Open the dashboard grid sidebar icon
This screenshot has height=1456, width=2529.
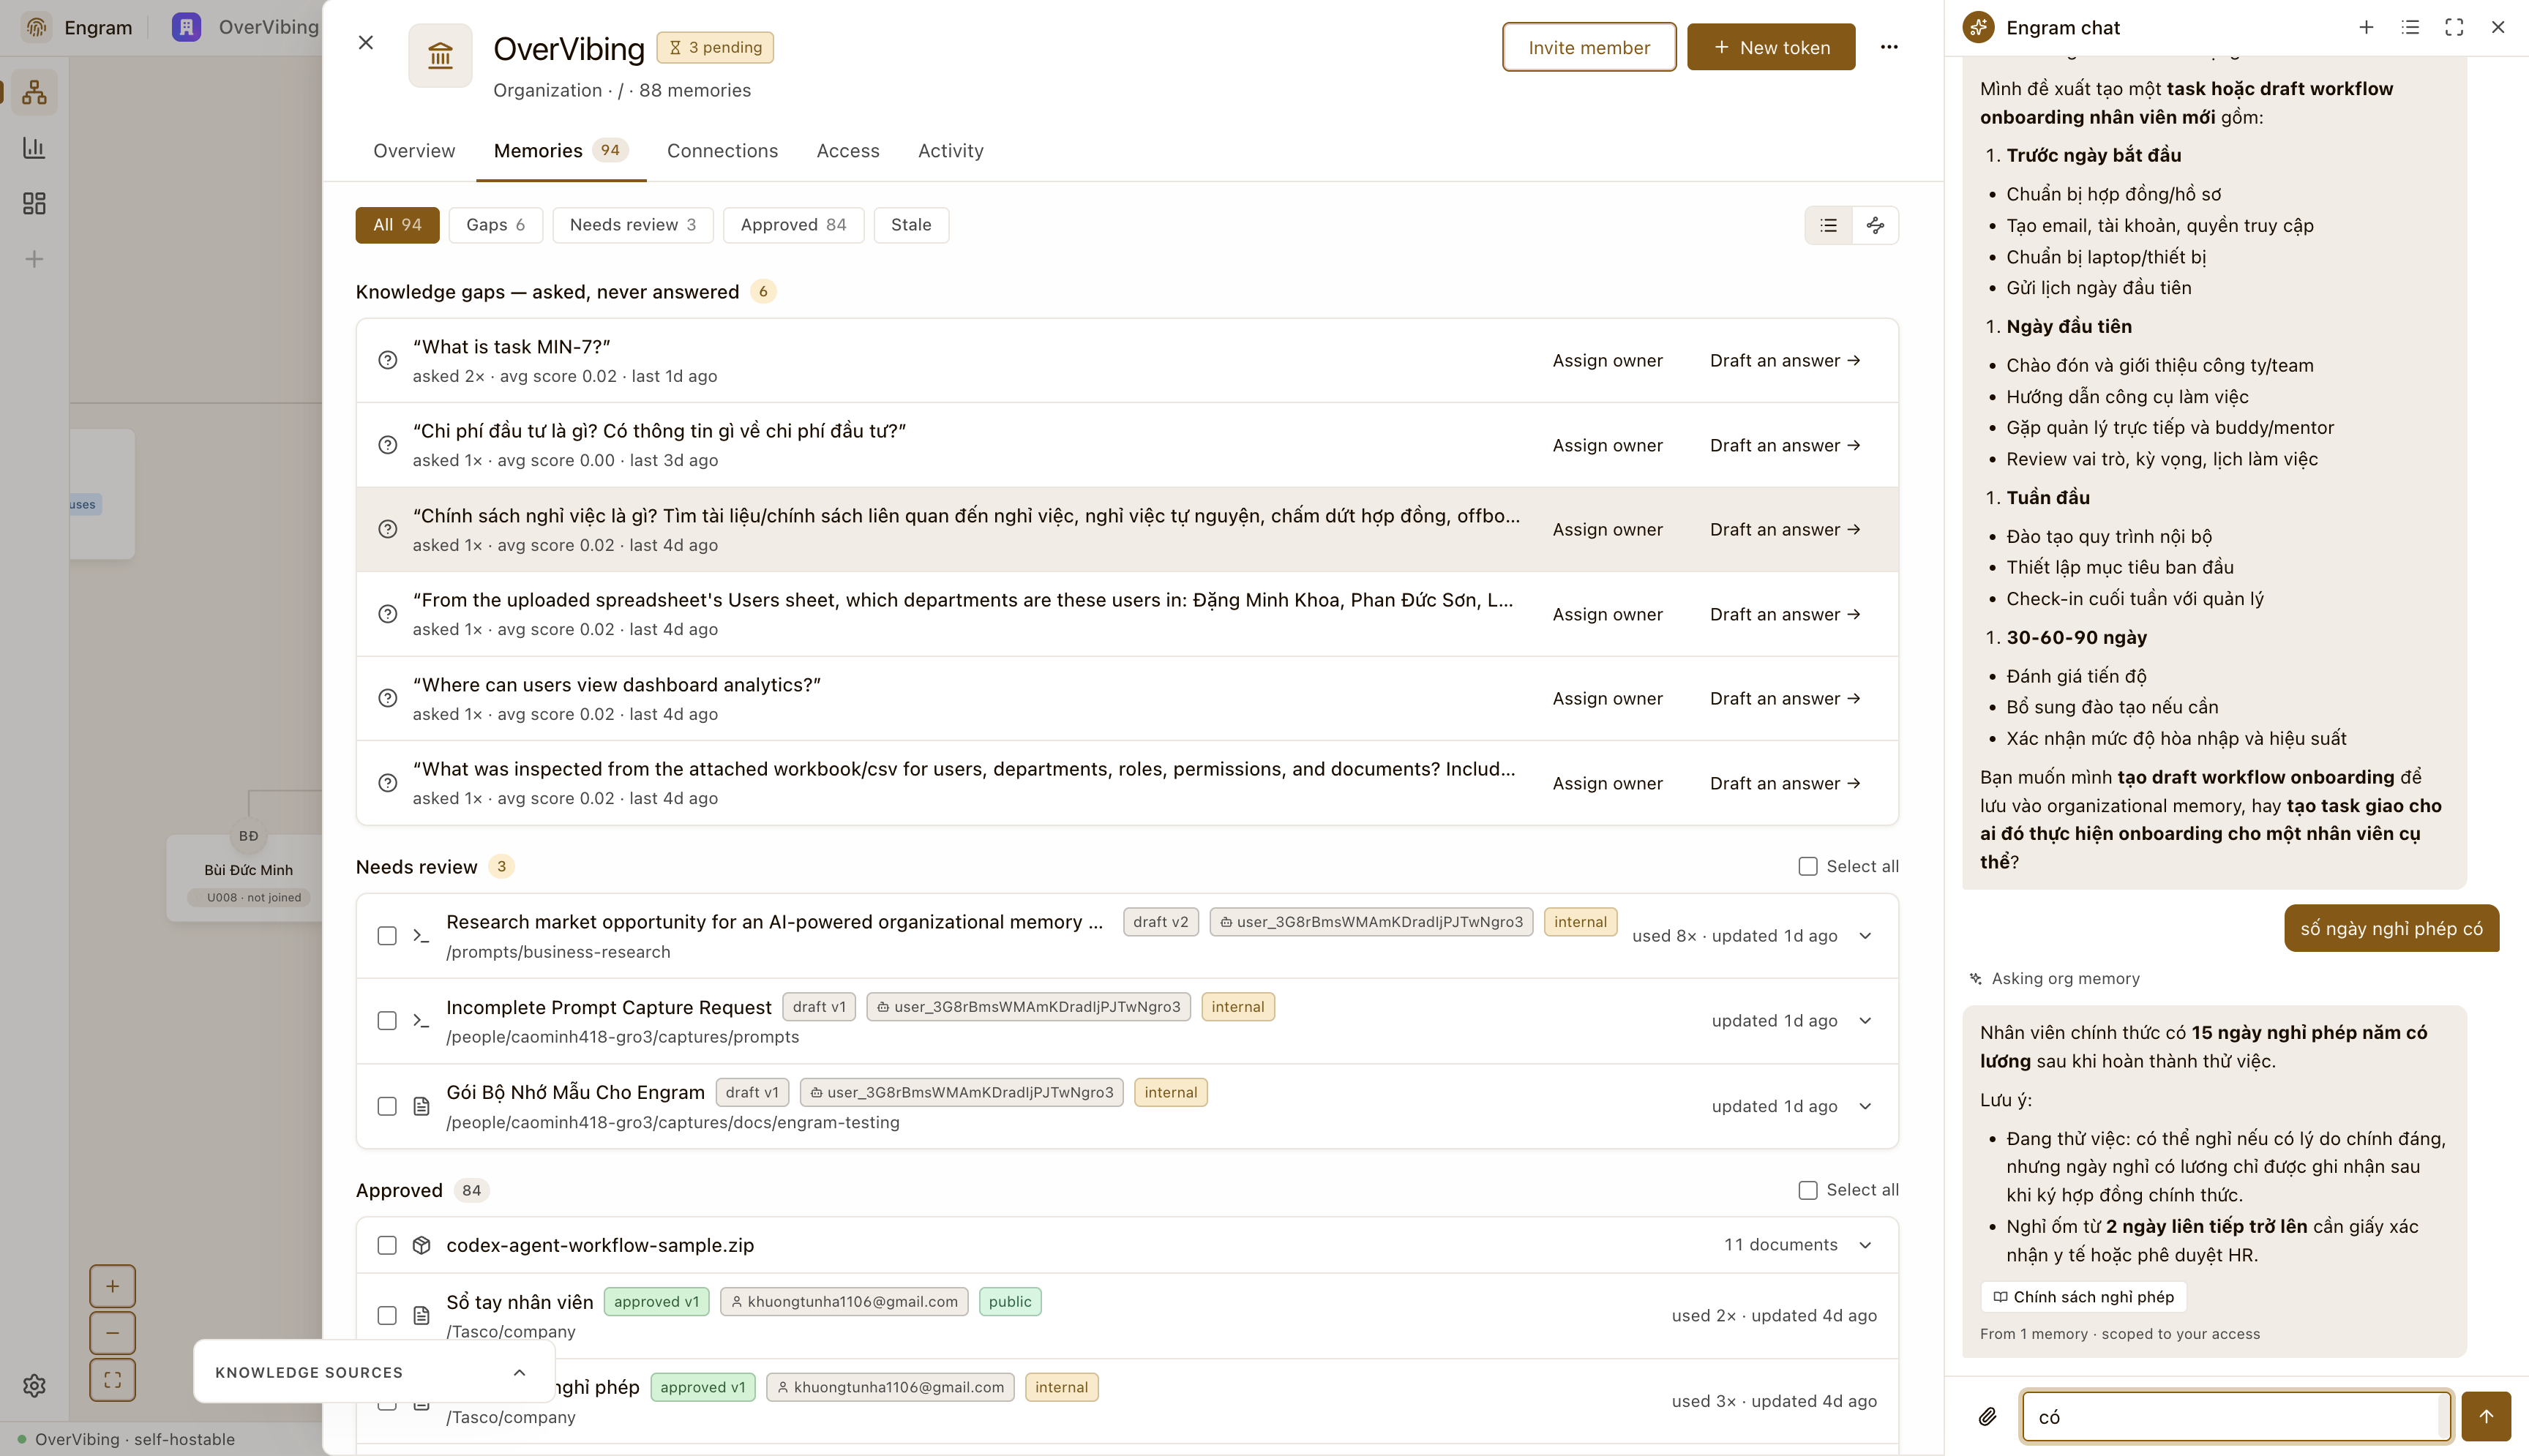pos(34,204)
